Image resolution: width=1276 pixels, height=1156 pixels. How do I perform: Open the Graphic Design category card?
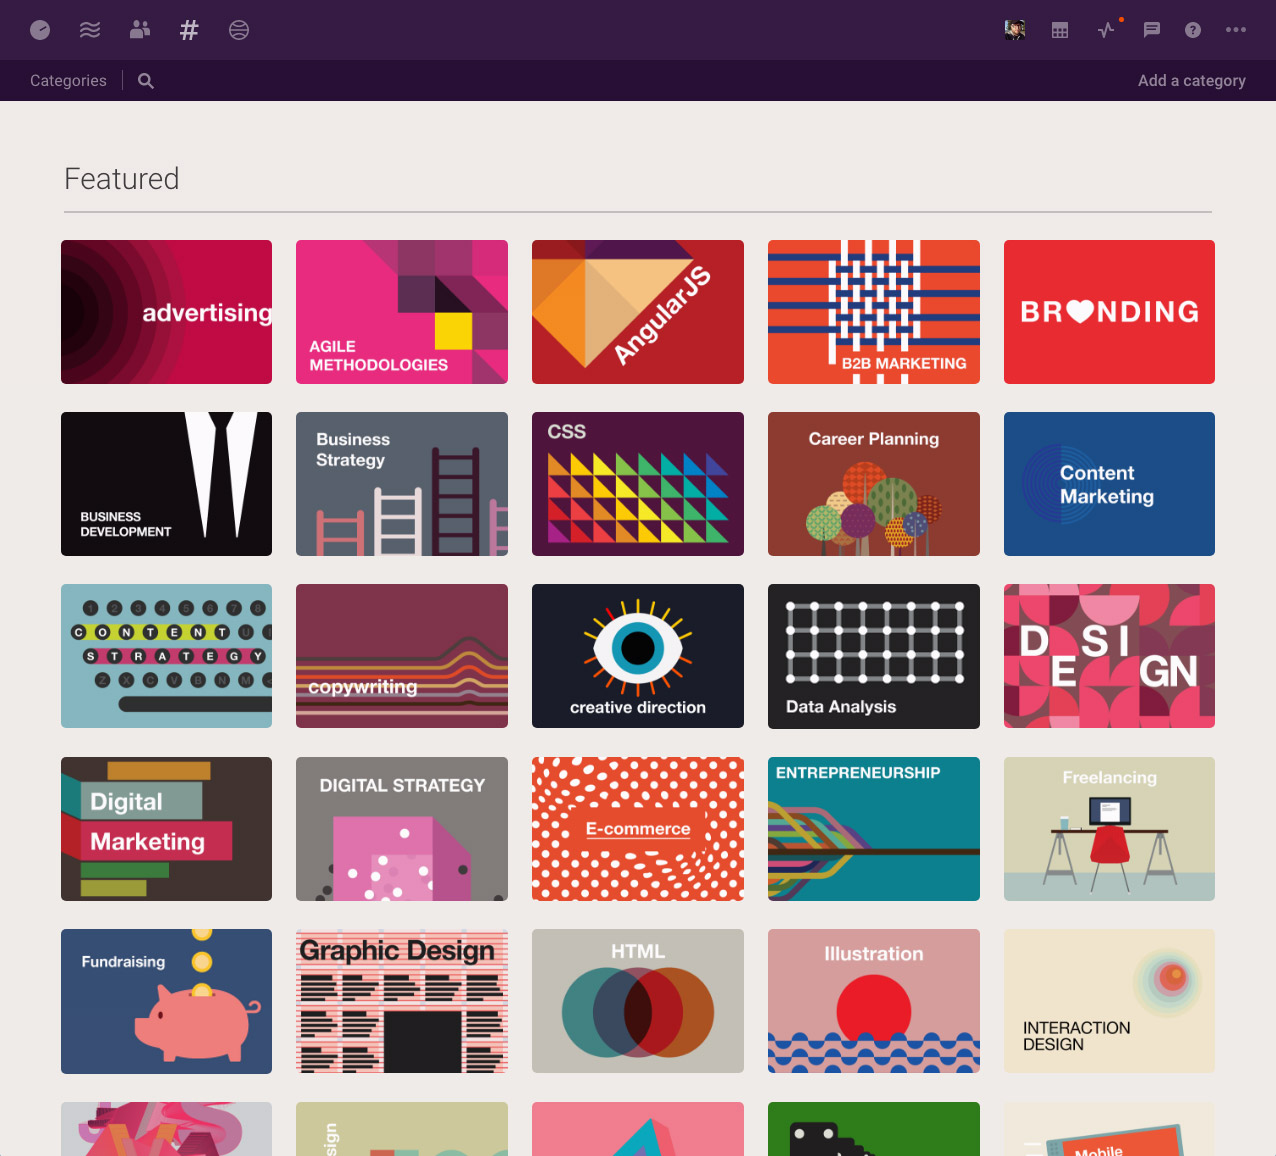402,1001
